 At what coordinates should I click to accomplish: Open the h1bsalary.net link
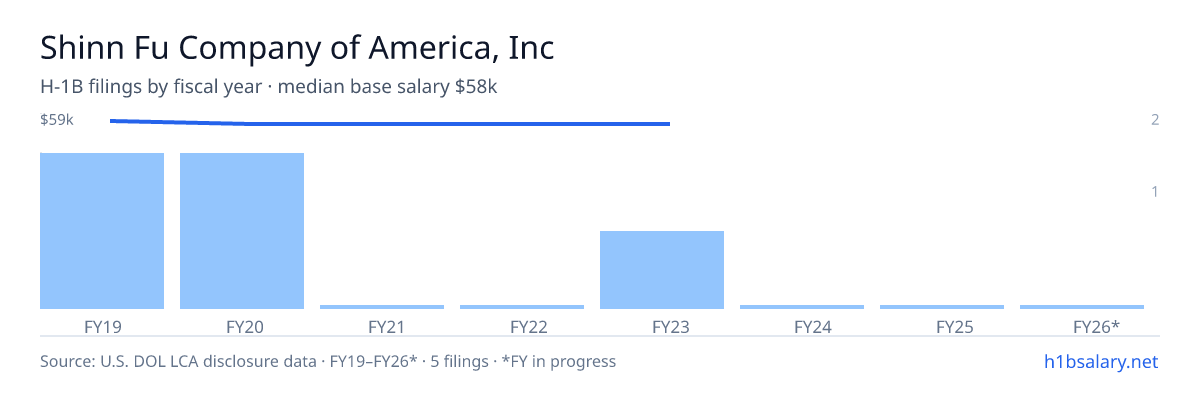click(1100, 361)
